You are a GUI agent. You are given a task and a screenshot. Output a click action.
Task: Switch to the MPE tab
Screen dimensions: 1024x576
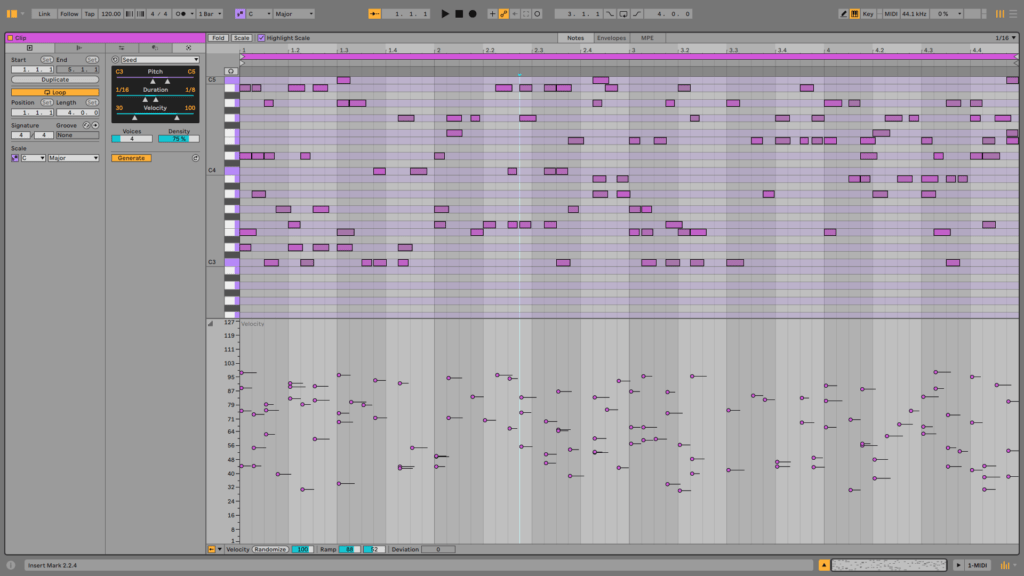click(647, 37)
